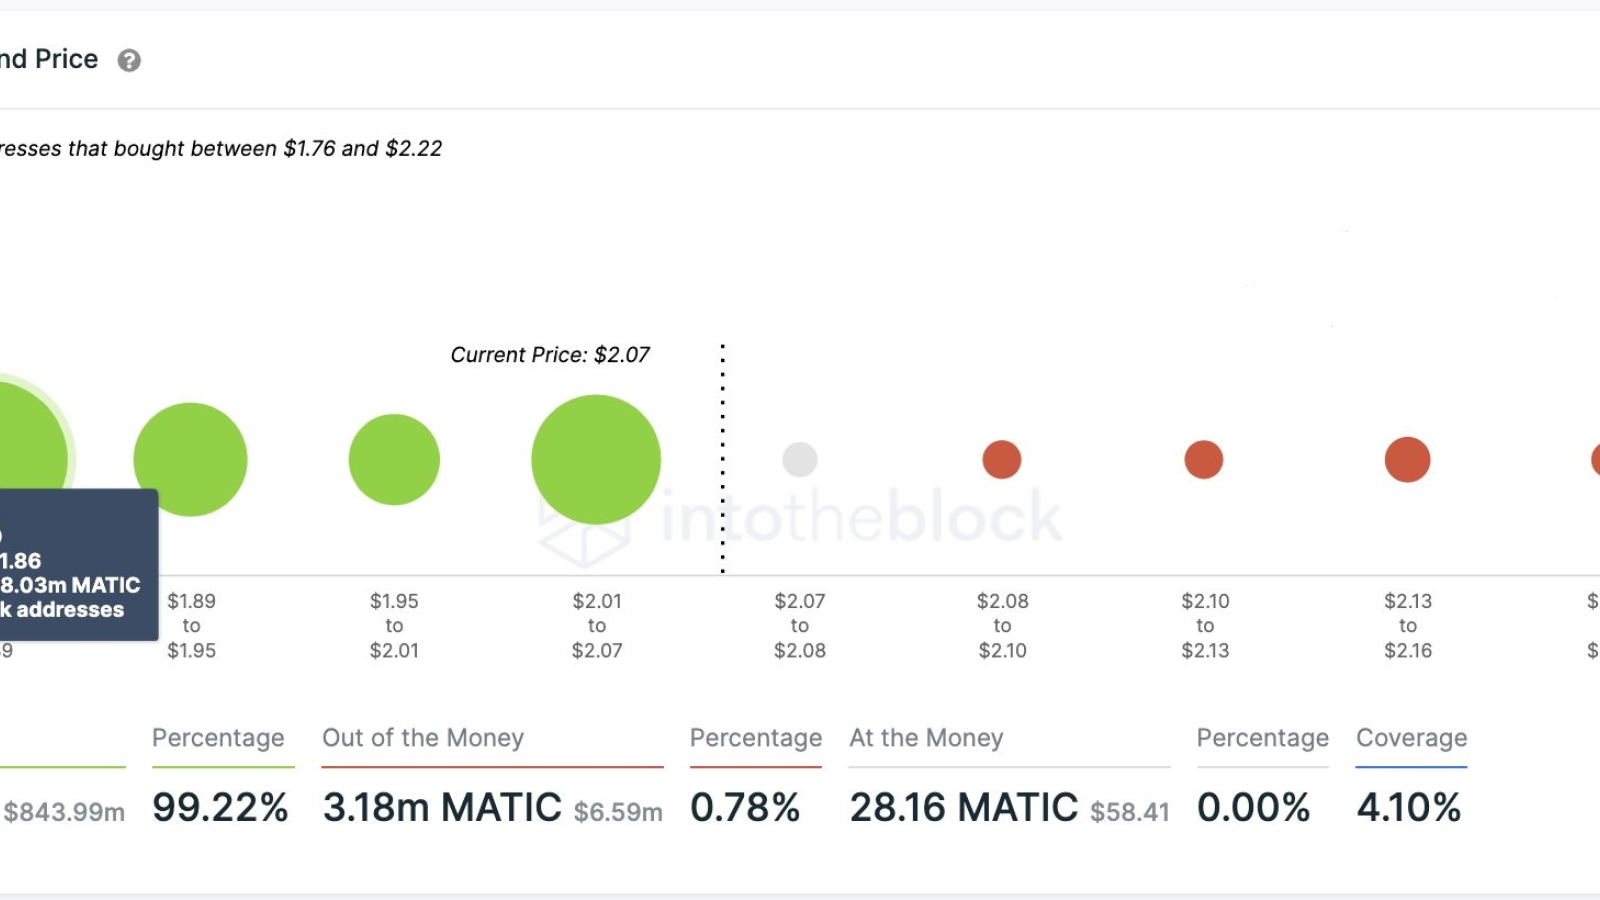This screenshot has height=900, width=1600.
Task: Click the 'Out of the Money' heading
Action: [x=423, y=738]
